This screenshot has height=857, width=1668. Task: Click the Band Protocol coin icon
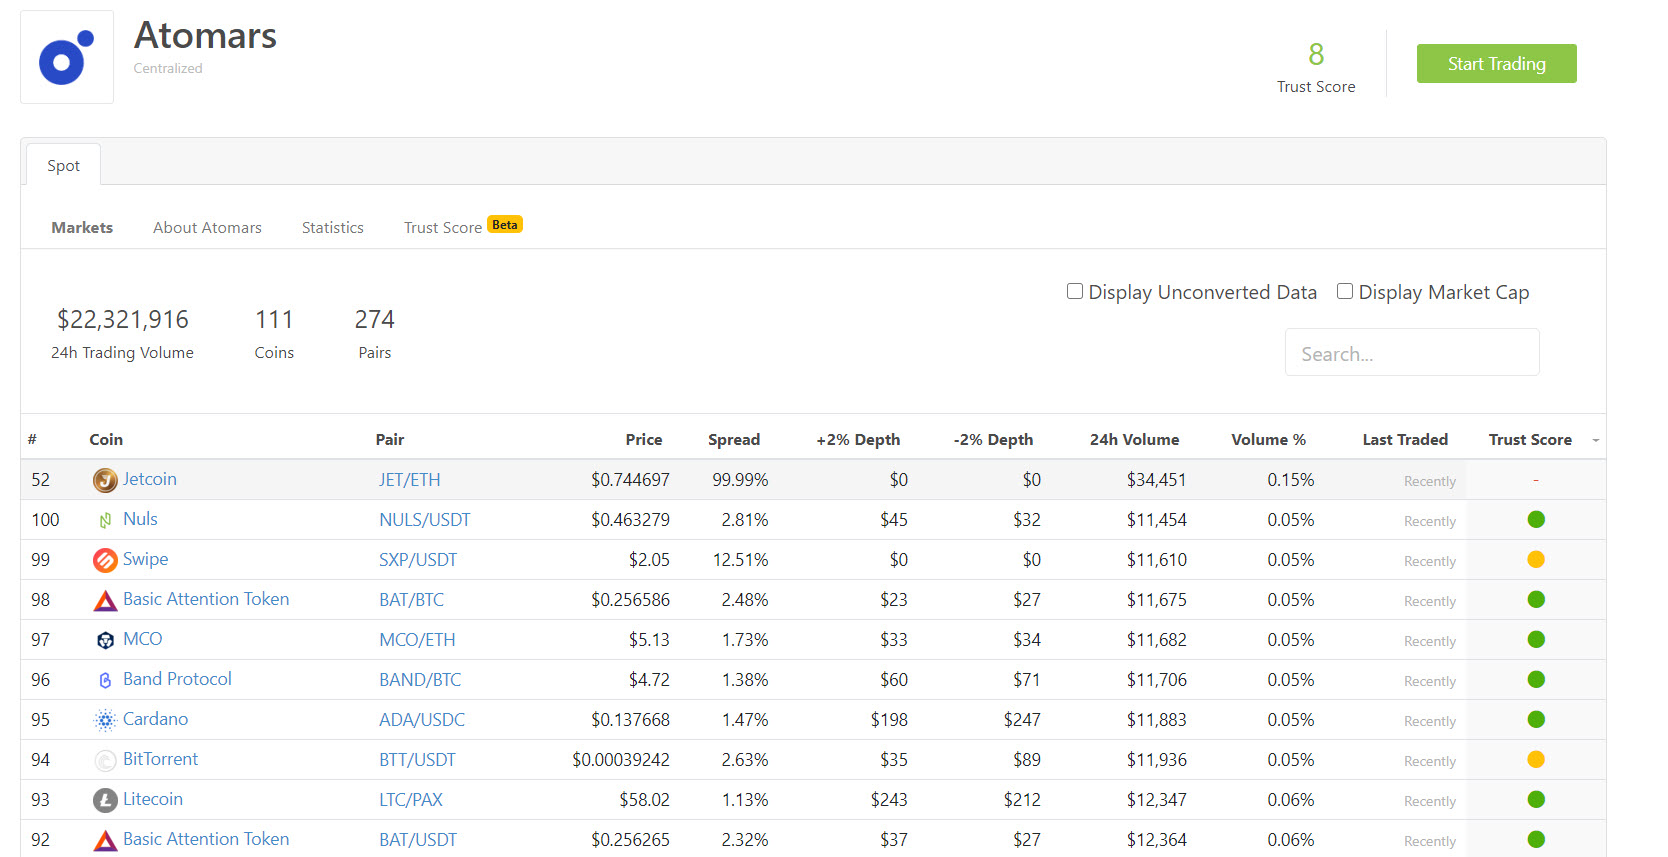tap(105, 680)
